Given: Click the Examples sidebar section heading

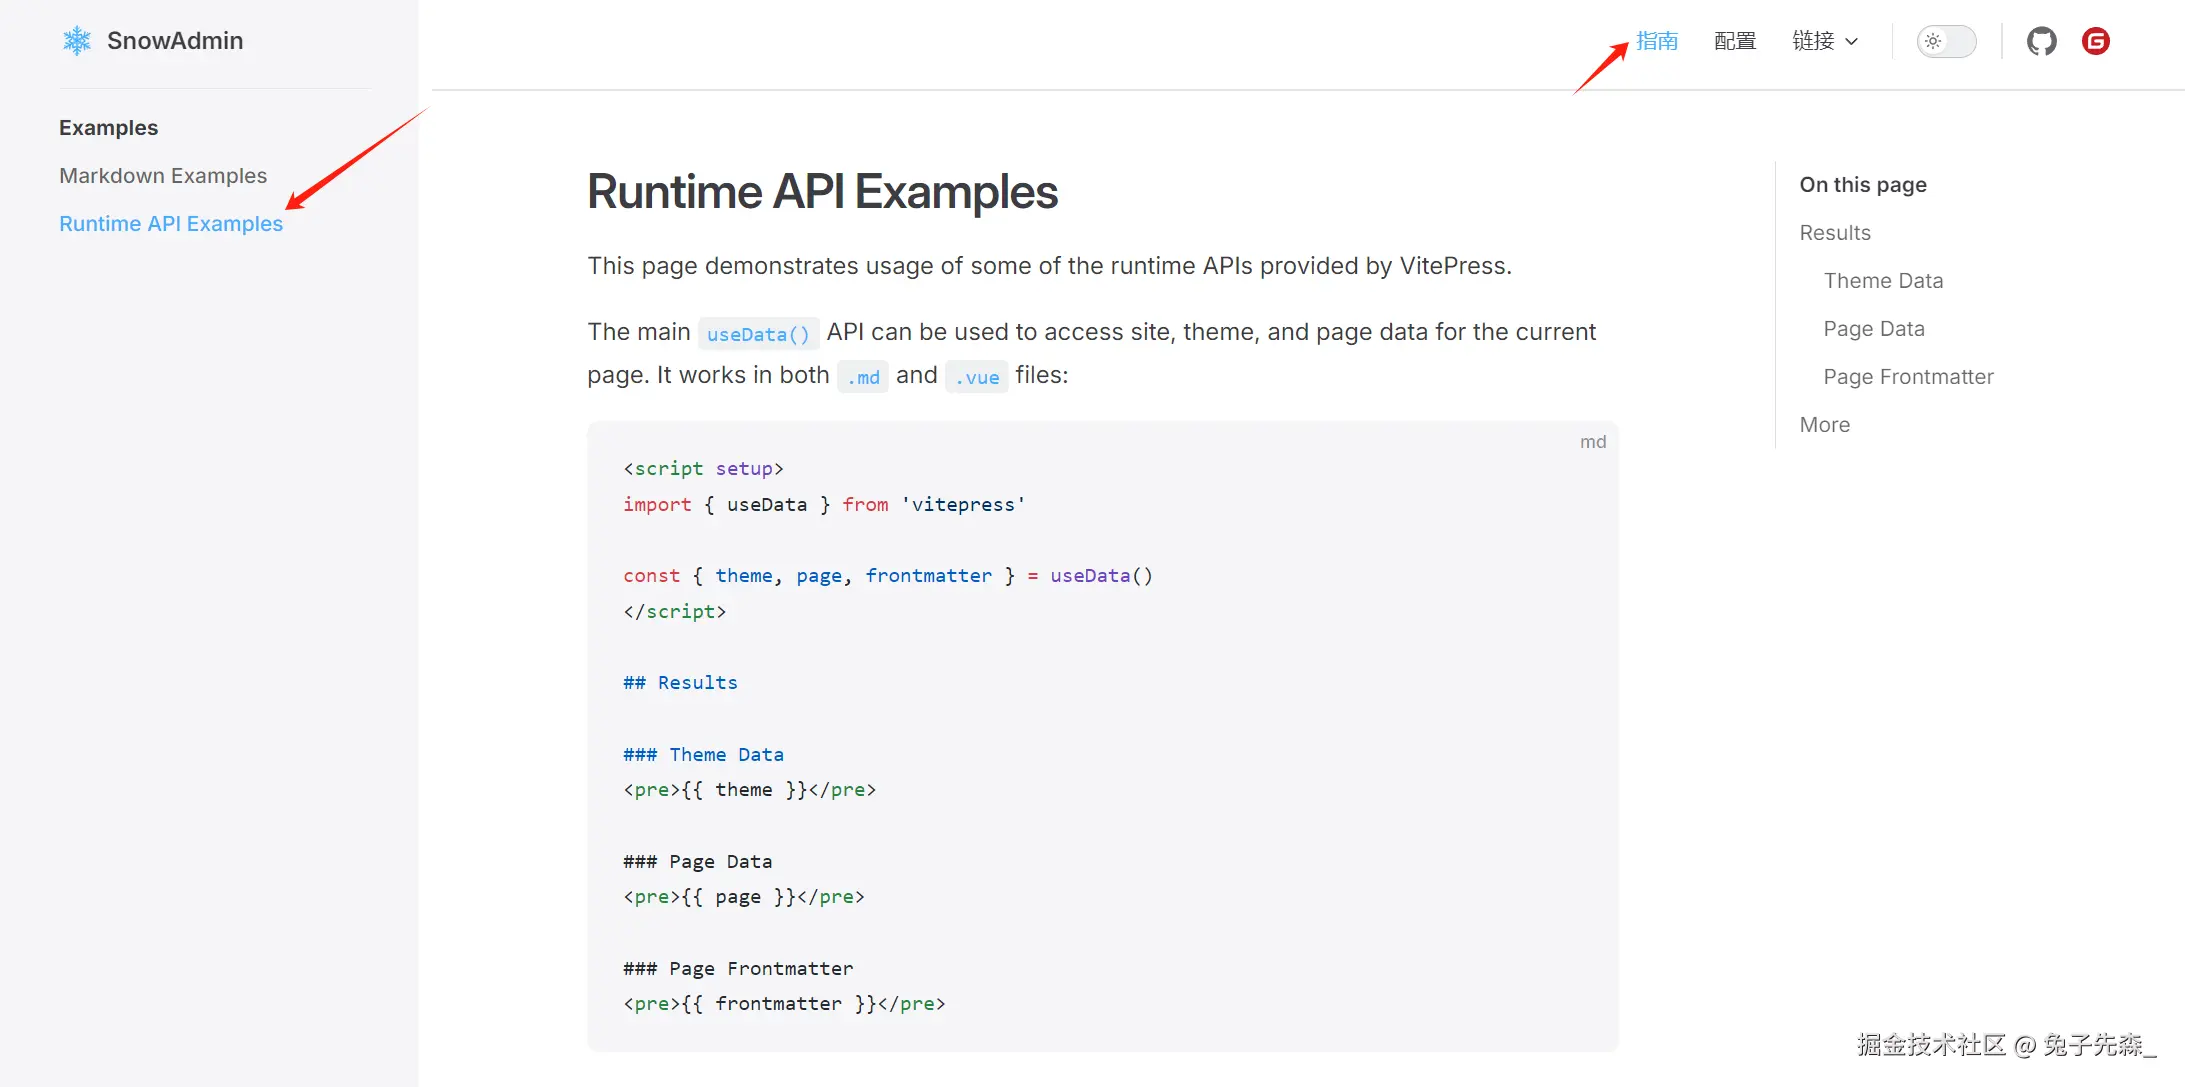Looking at the screenshot, I should (x=108, y=128).
